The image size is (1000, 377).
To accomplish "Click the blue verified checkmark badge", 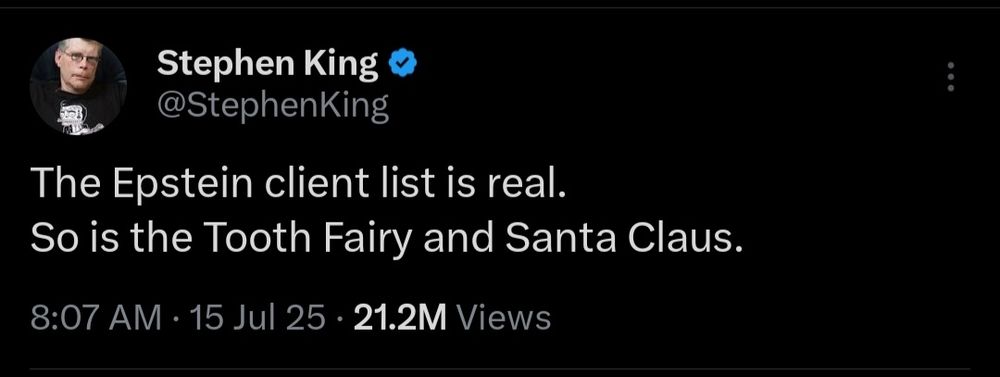I will [x=402, y=65].
